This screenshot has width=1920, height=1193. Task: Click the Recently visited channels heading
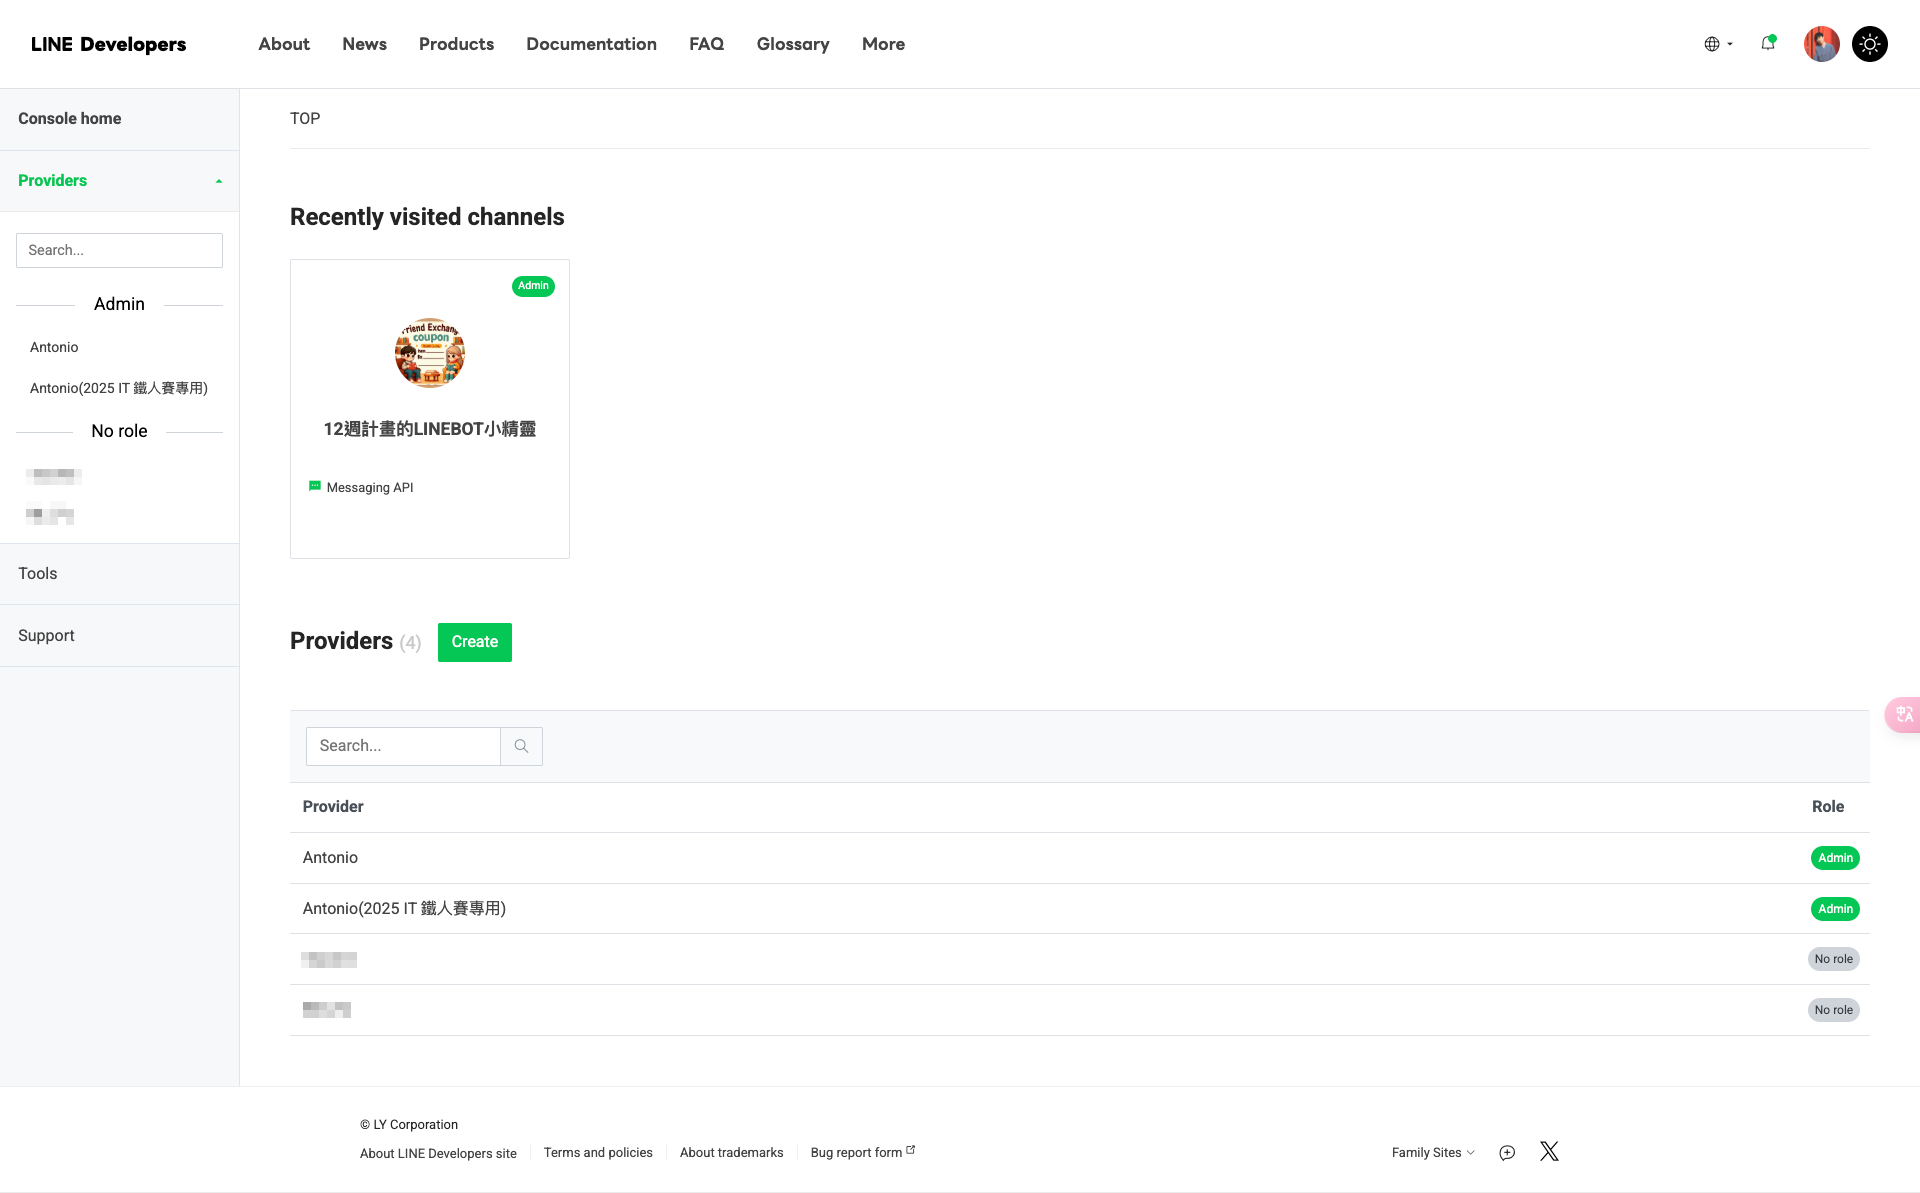point(427,217)
